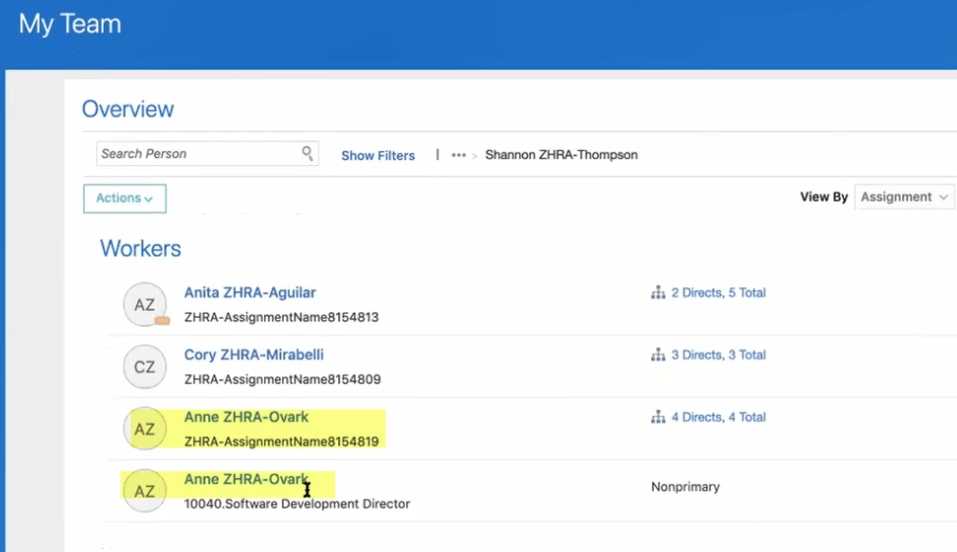Click the Show Filters link
This screenshot has width=957, height=552.
(x=378, y=155)
